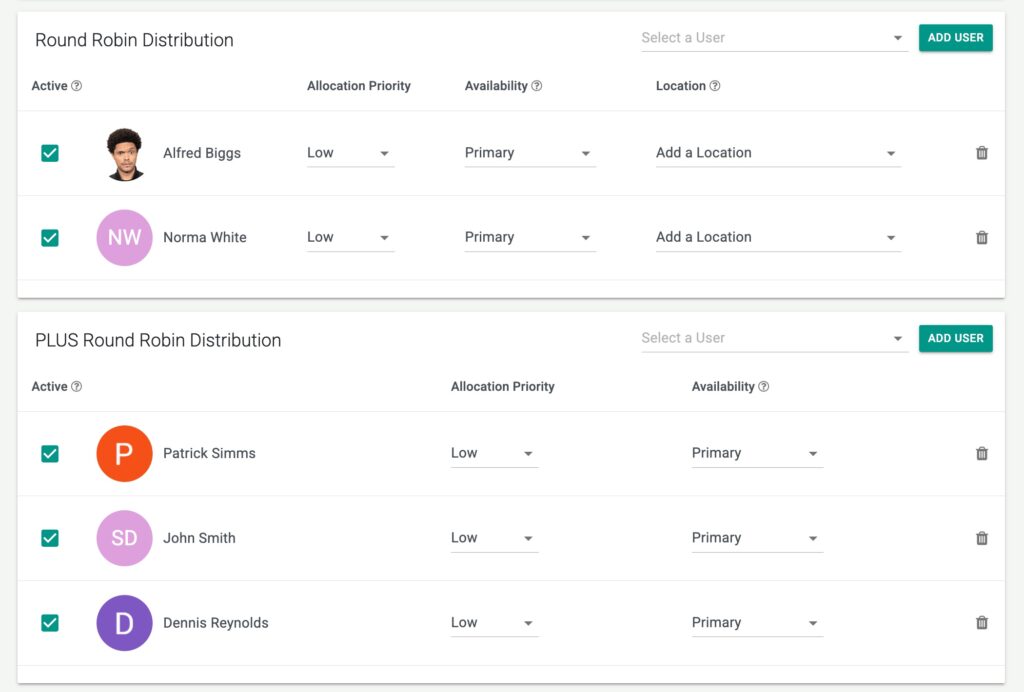Uncheck Active checkbox for Alfred Biggs
Image resolution: width=1024 pixels, height=692 pixels.
point(50,153)
